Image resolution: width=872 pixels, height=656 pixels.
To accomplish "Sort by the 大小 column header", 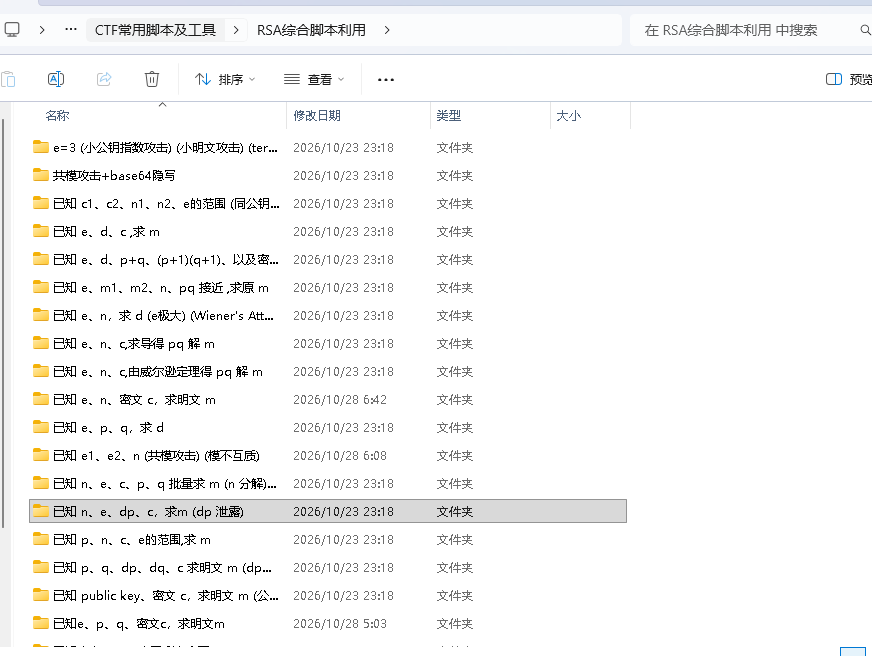I will pyautogui.click(x=568, y=116).
